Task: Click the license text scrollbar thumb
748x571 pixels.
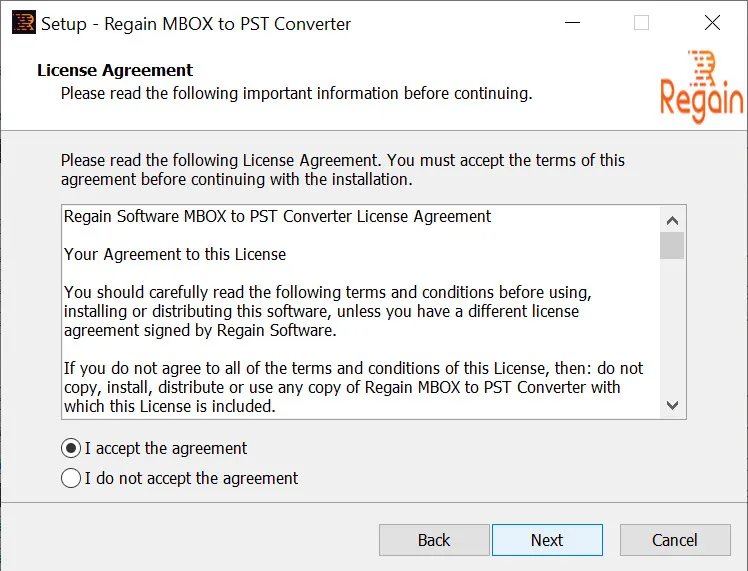Action: click(x=672, y=245)
